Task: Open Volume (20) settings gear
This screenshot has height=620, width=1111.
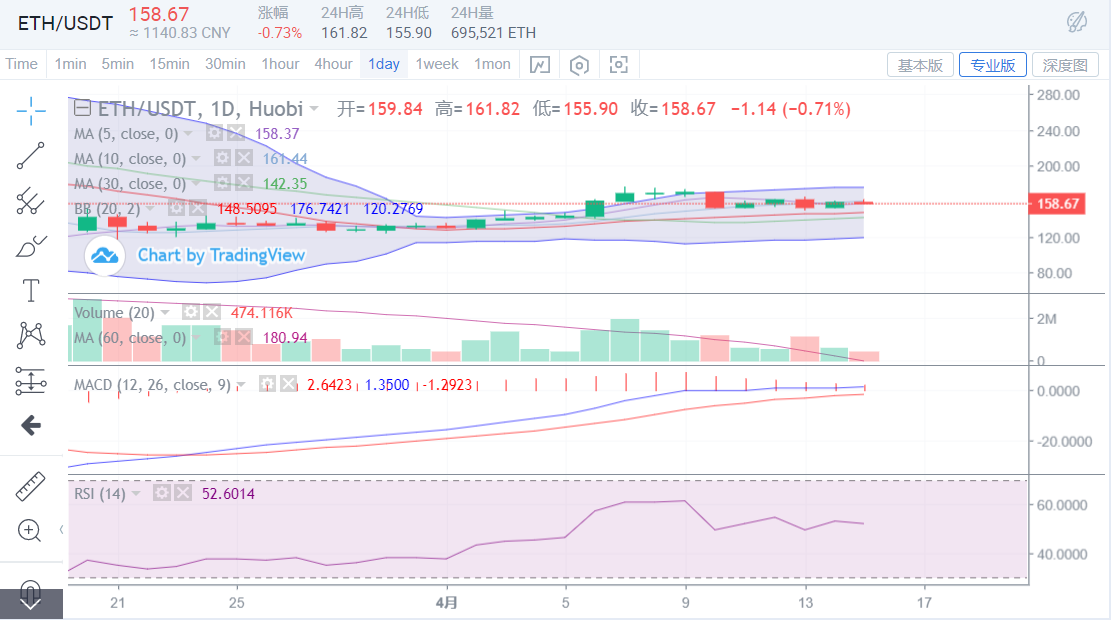Action: click(x=191, y=312)
